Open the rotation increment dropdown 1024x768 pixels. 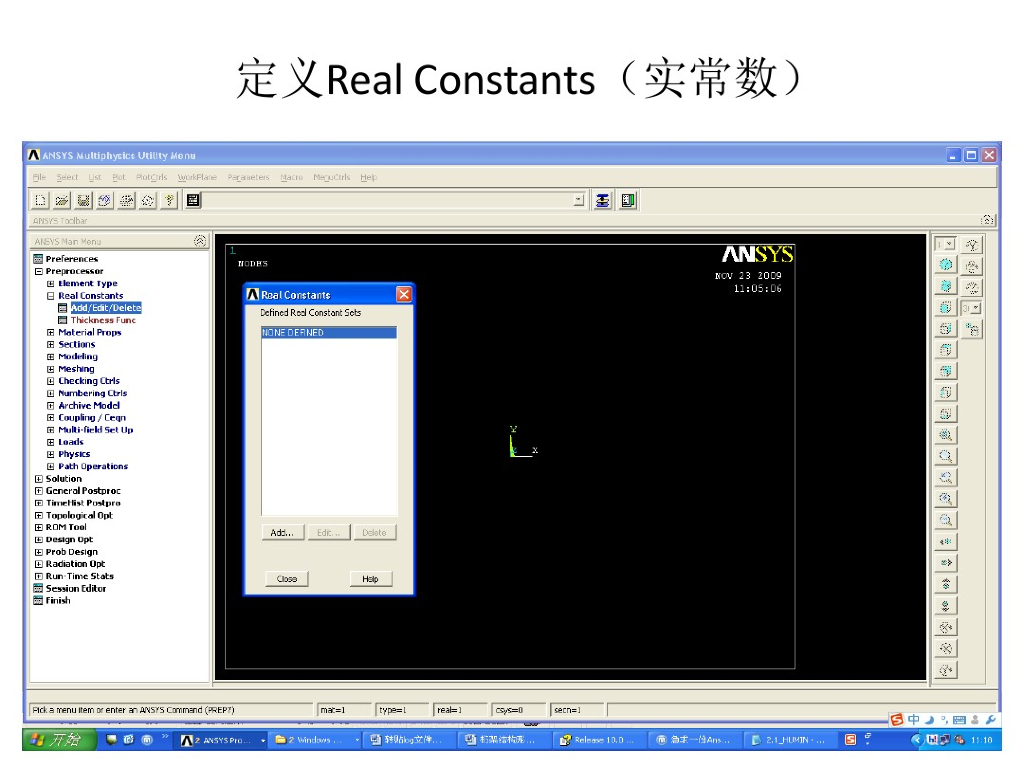[x=976, y=308]
